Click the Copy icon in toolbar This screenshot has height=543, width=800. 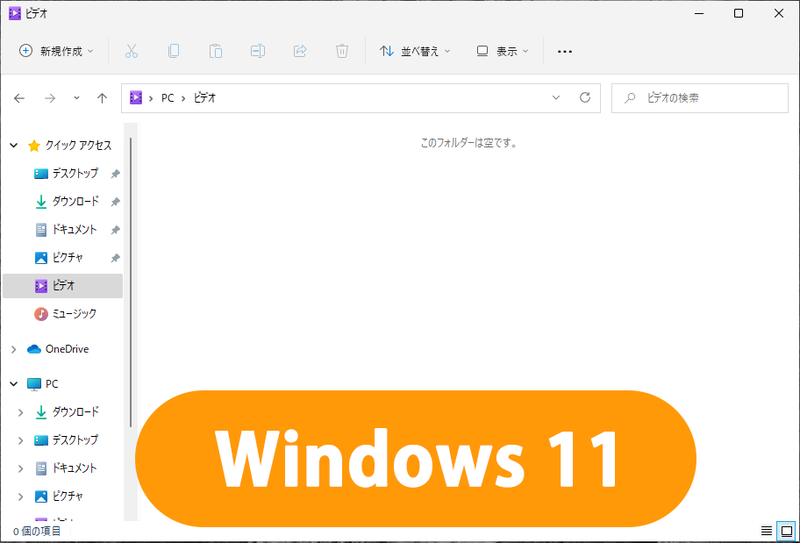[x=173, y=51]
